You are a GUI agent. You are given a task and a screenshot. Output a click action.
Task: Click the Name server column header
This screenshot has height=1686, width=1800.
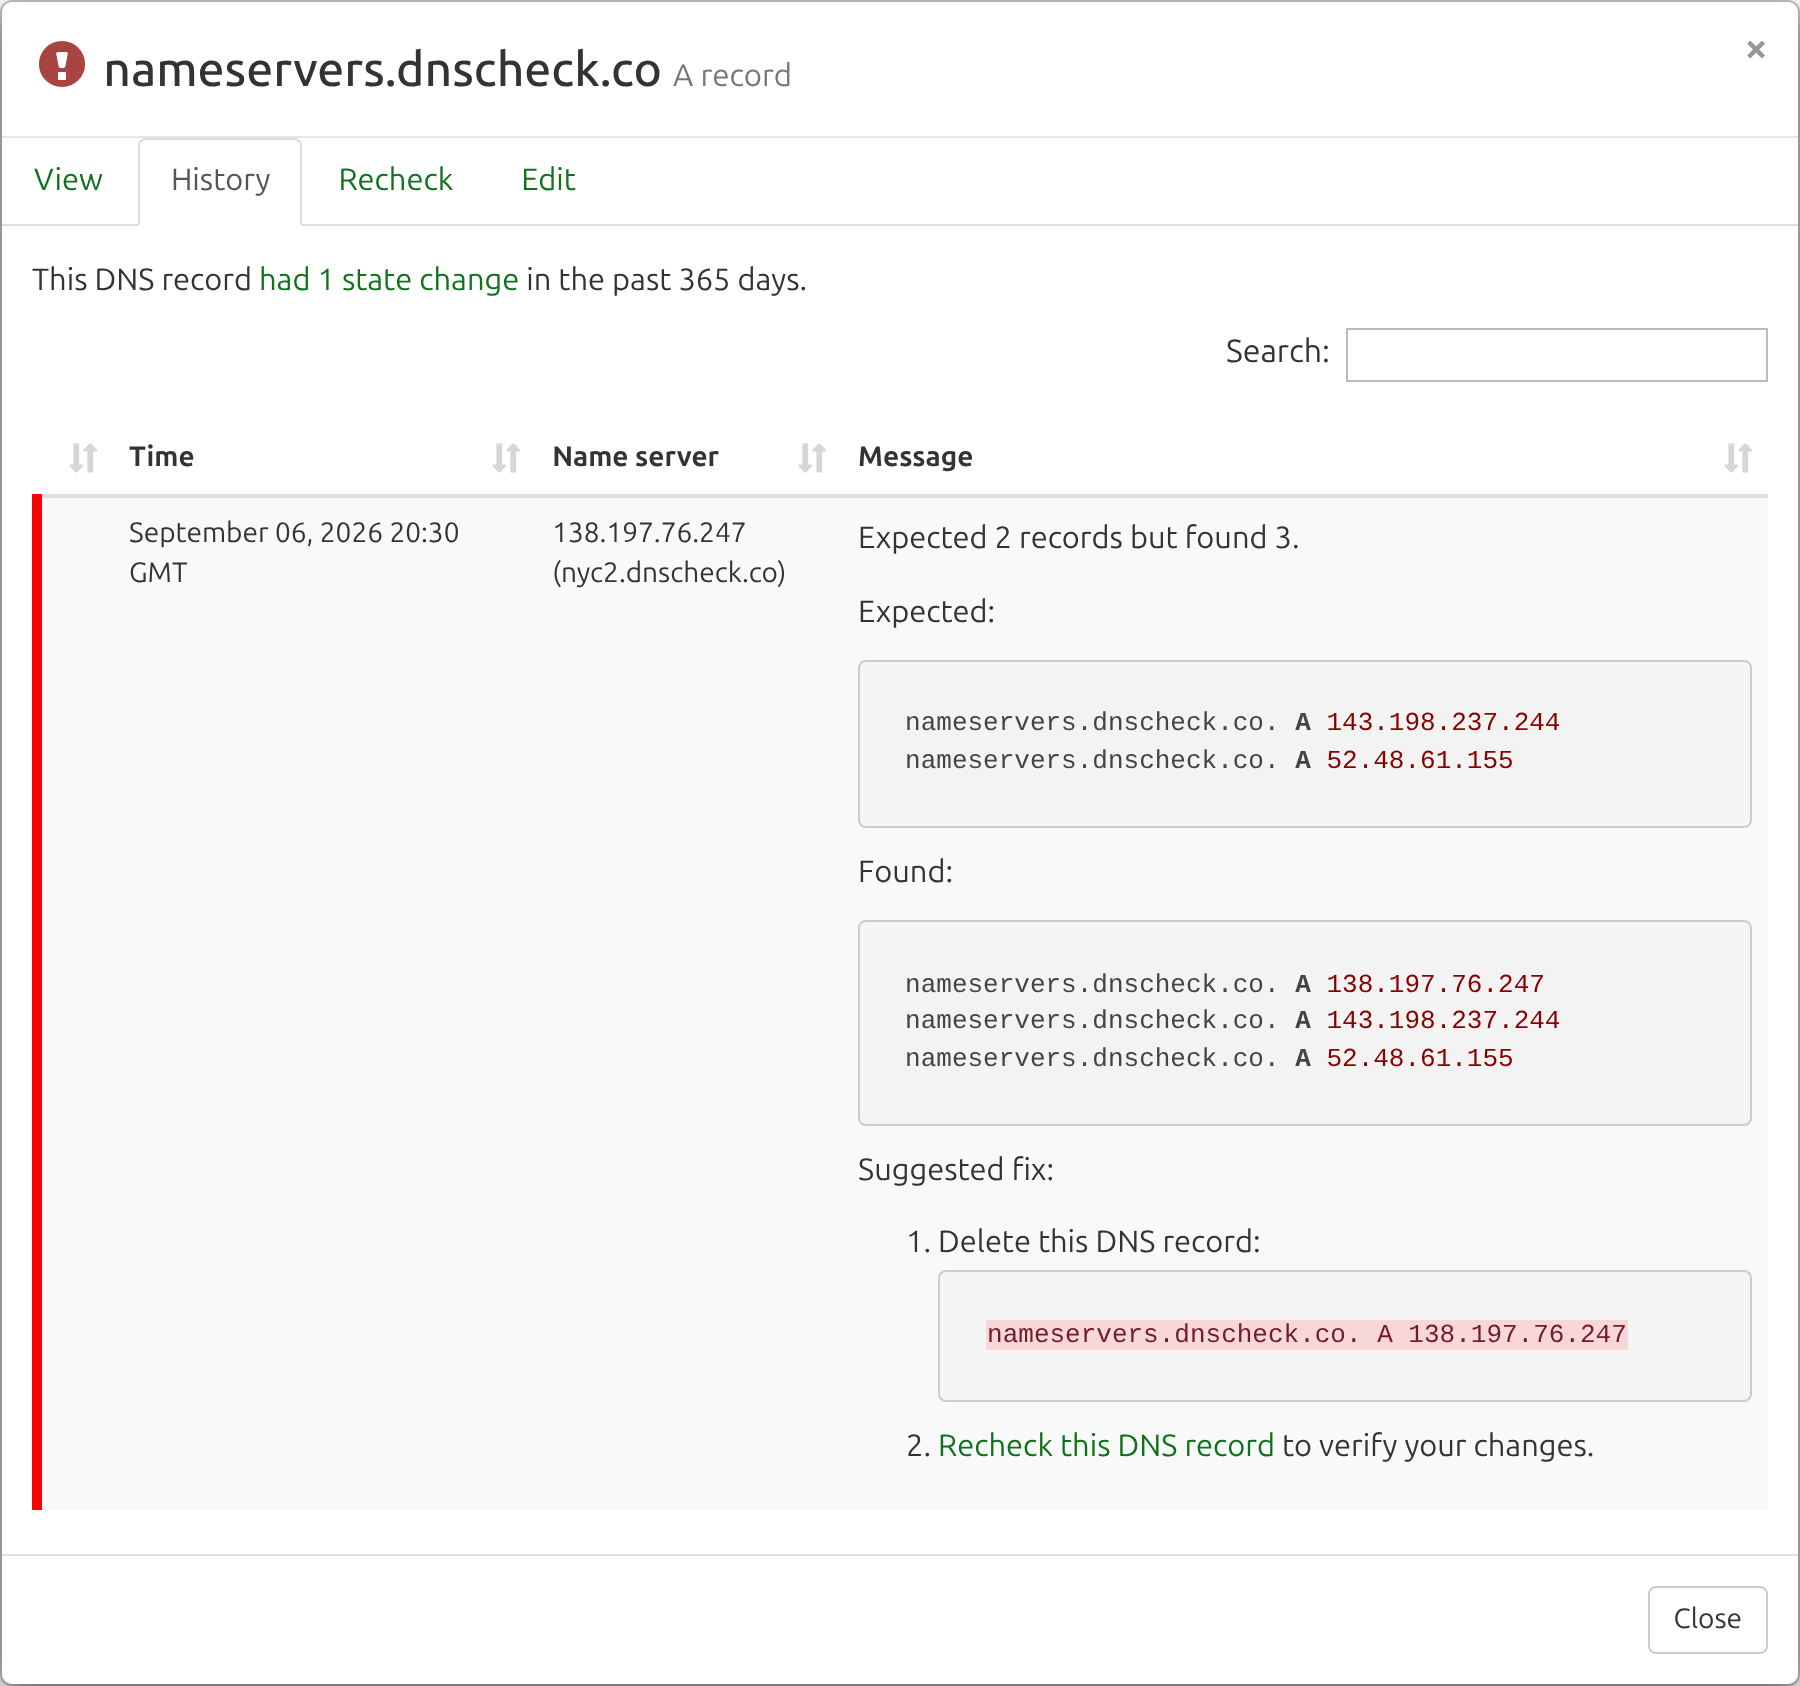tap(636, 457)
